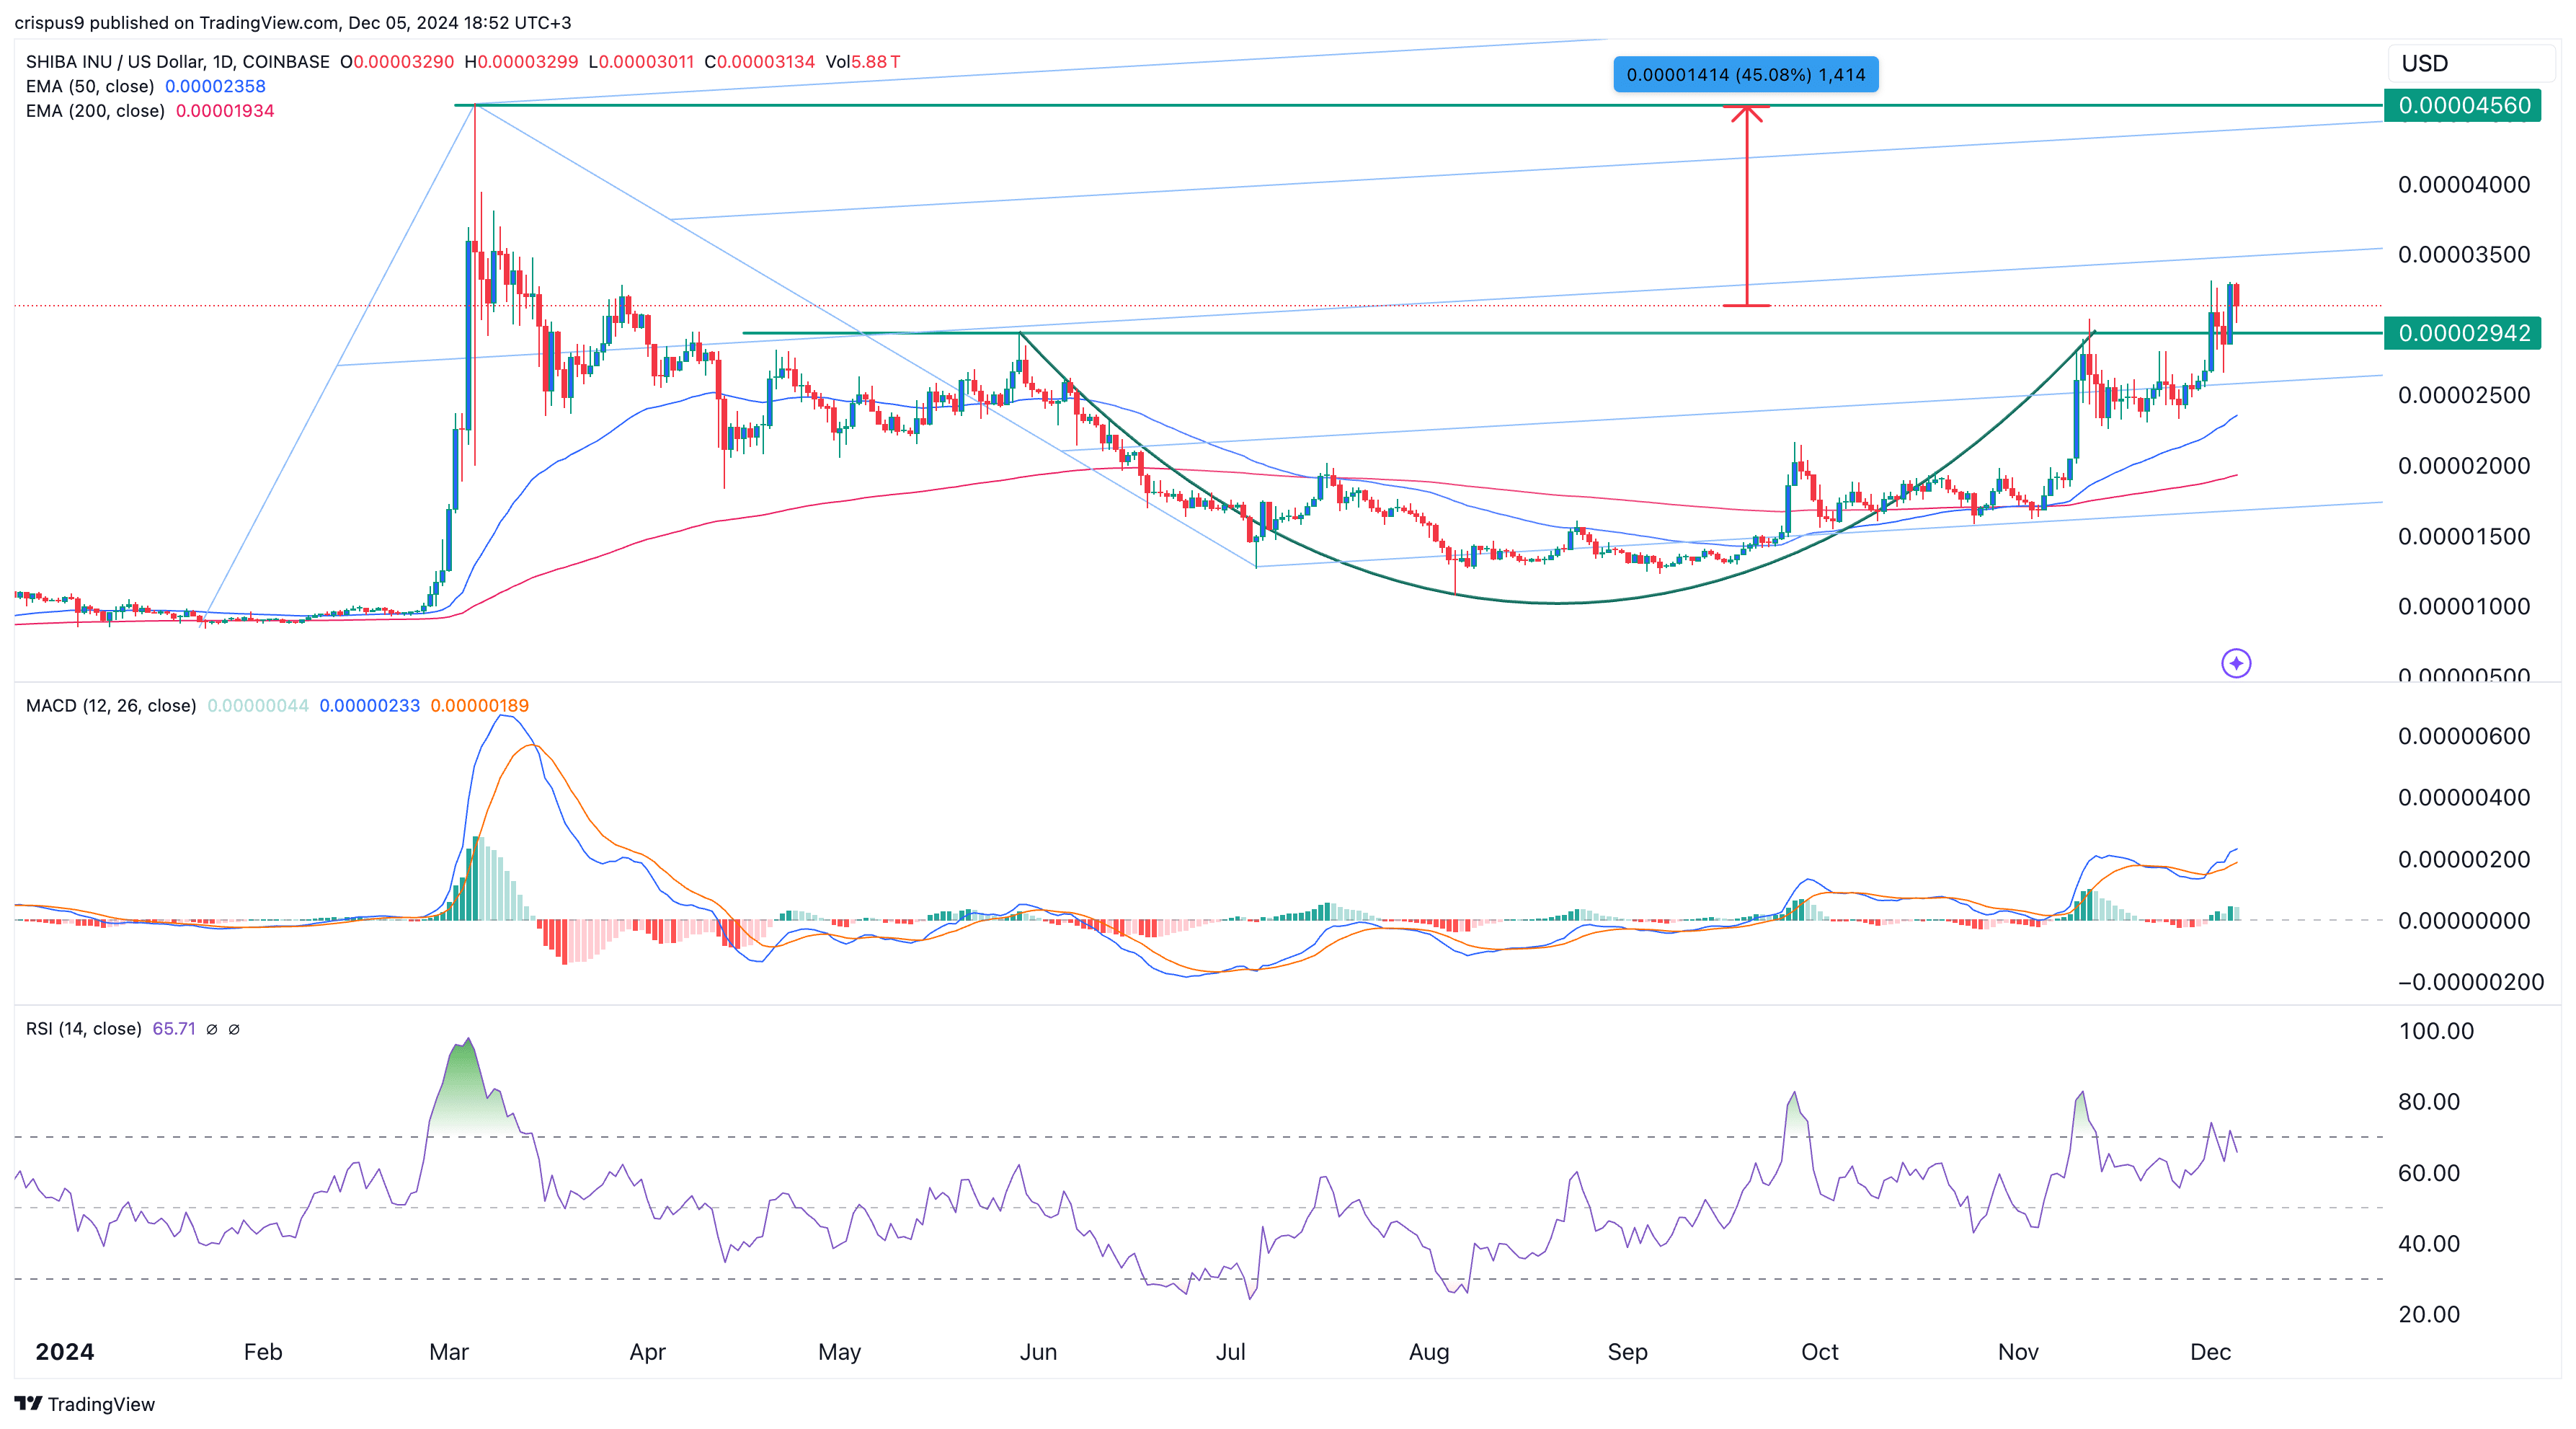
Task: Select the 0.00002942 green price label
Action: [2463, 333]
